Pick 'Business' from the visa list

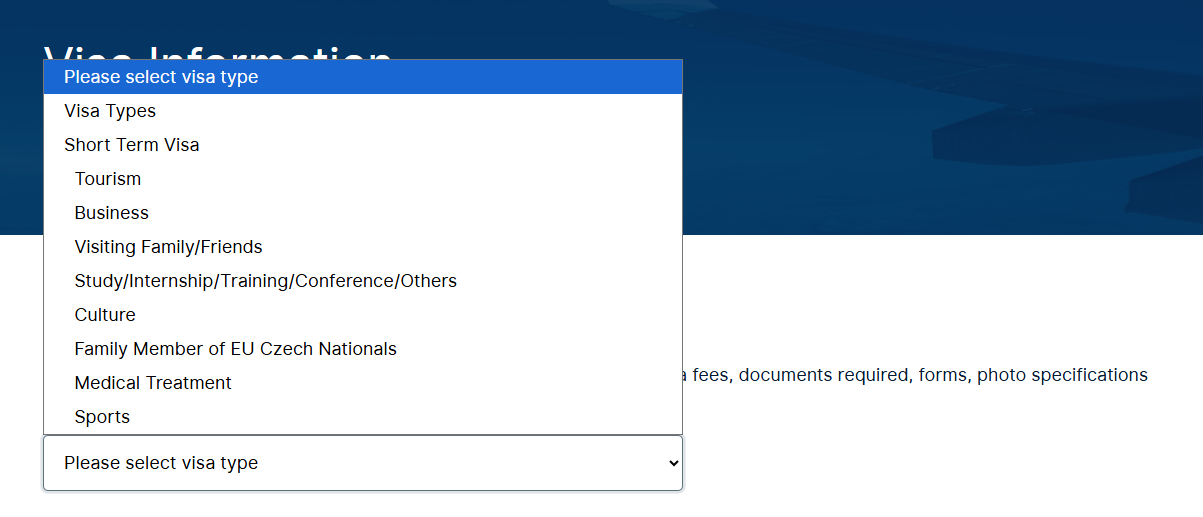coord(363,213)
